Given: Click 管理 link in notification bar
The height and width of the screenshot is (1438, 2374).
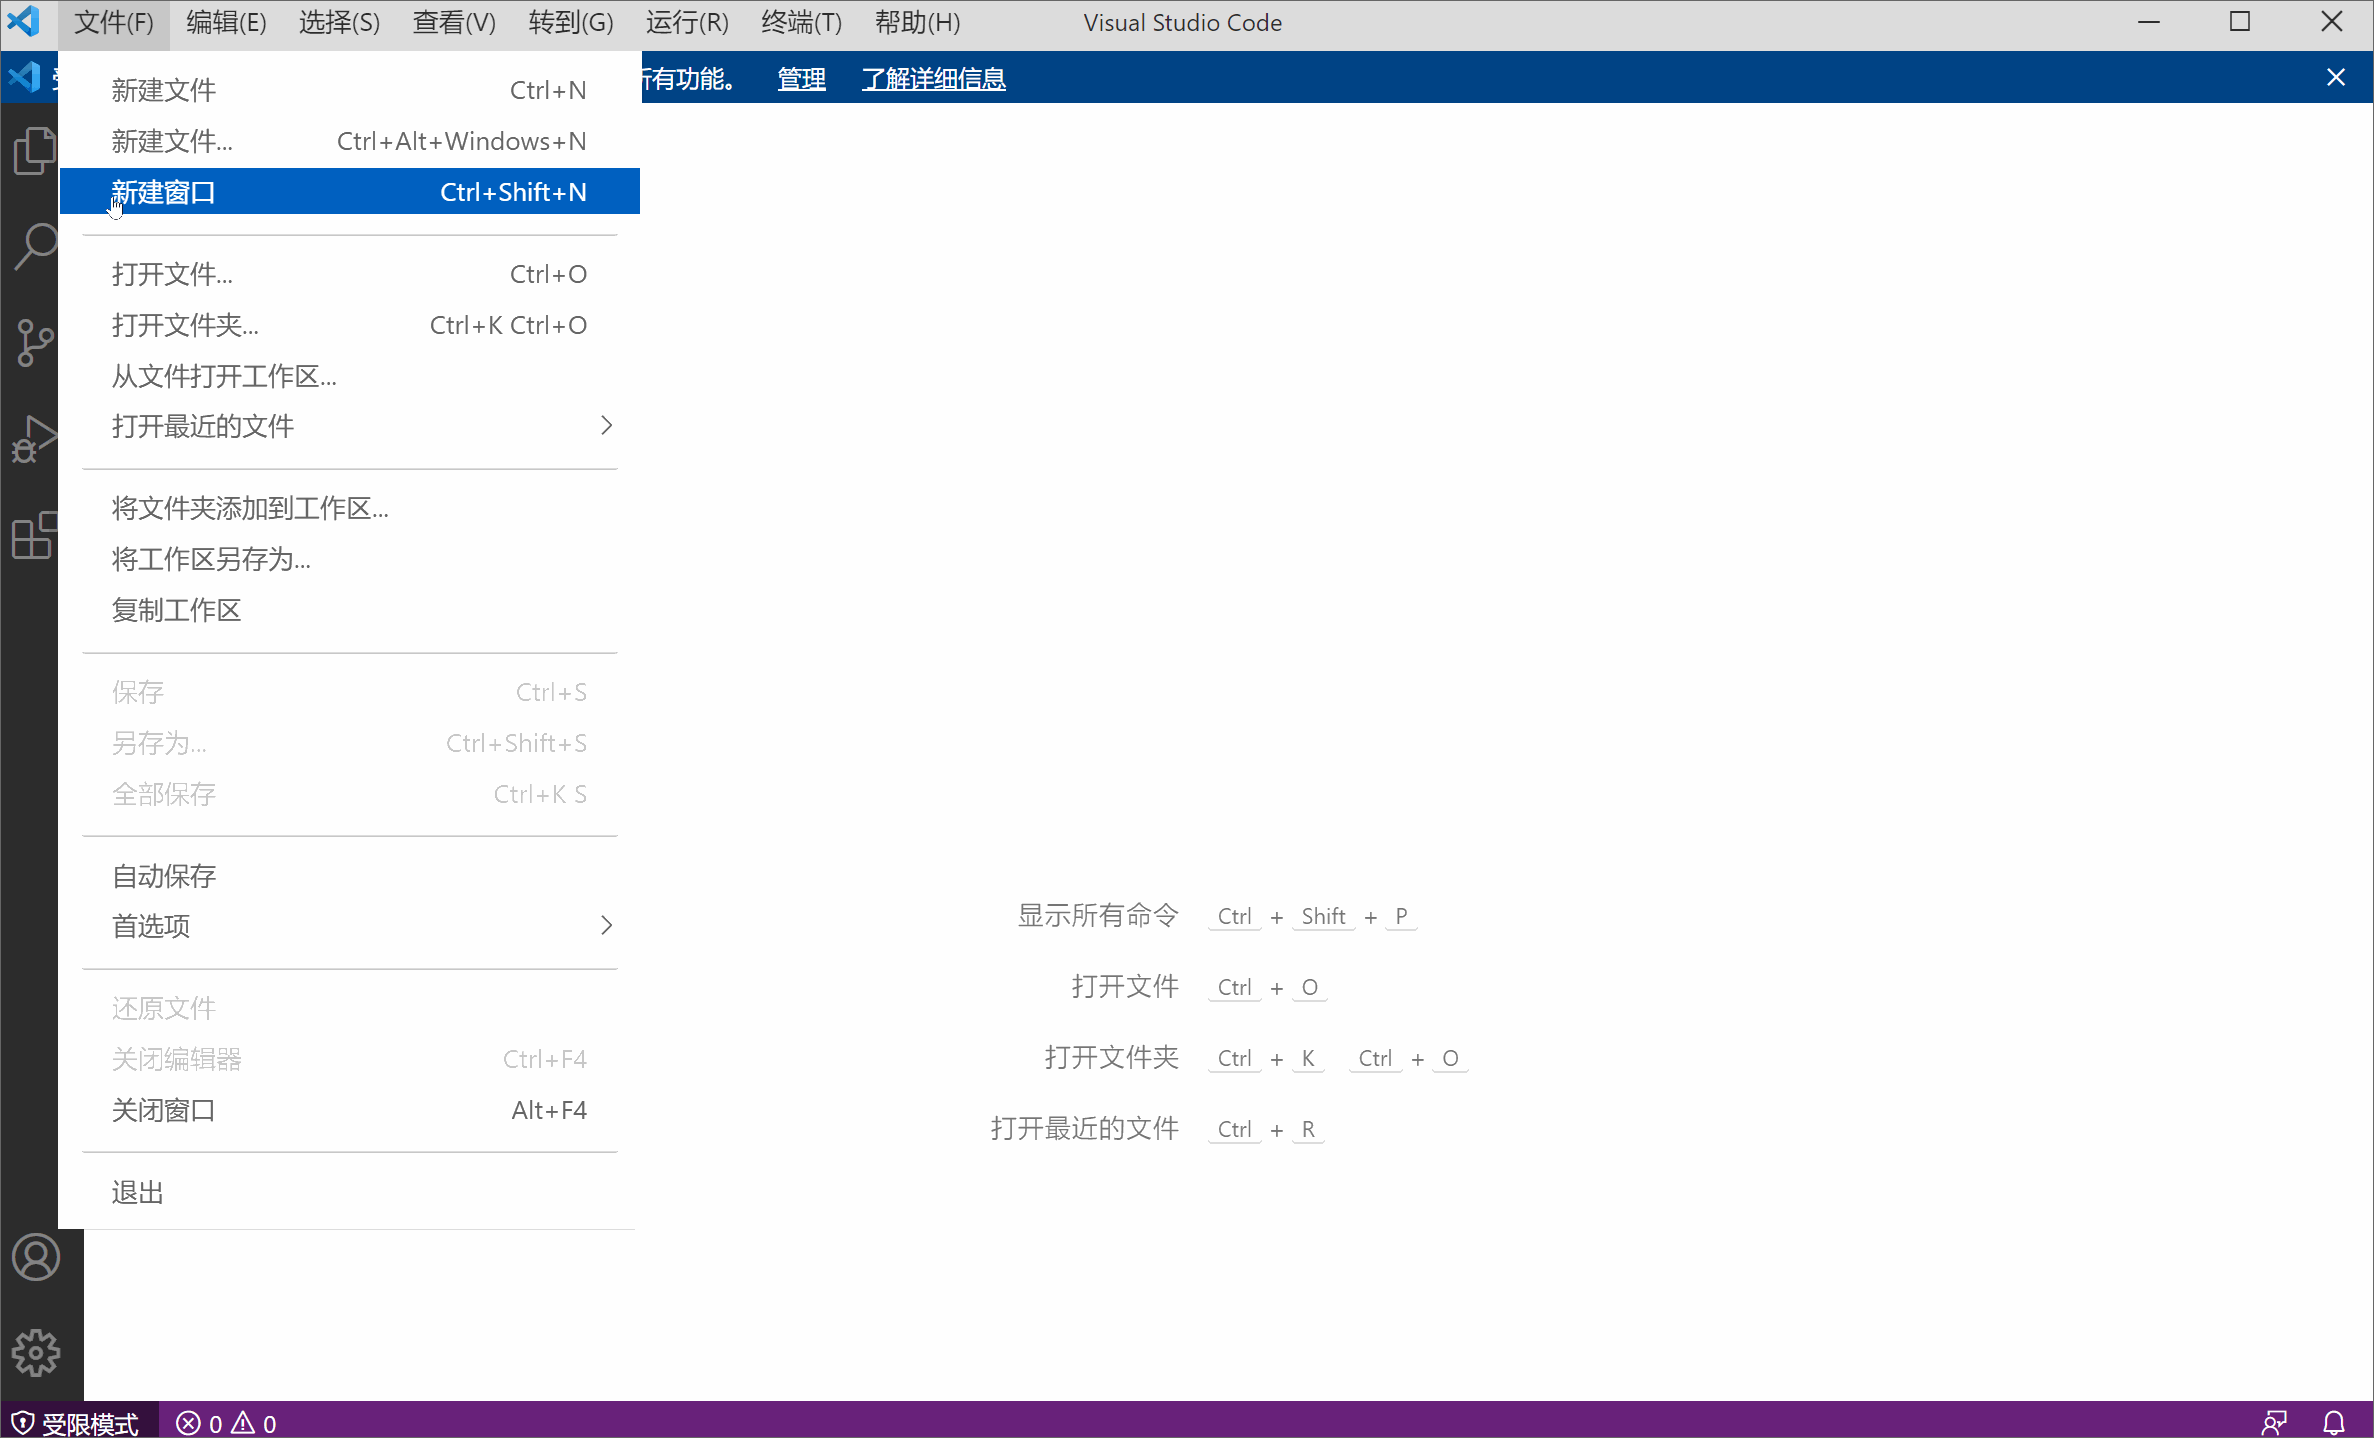Looking at the screenshot, I should [799, 80].
